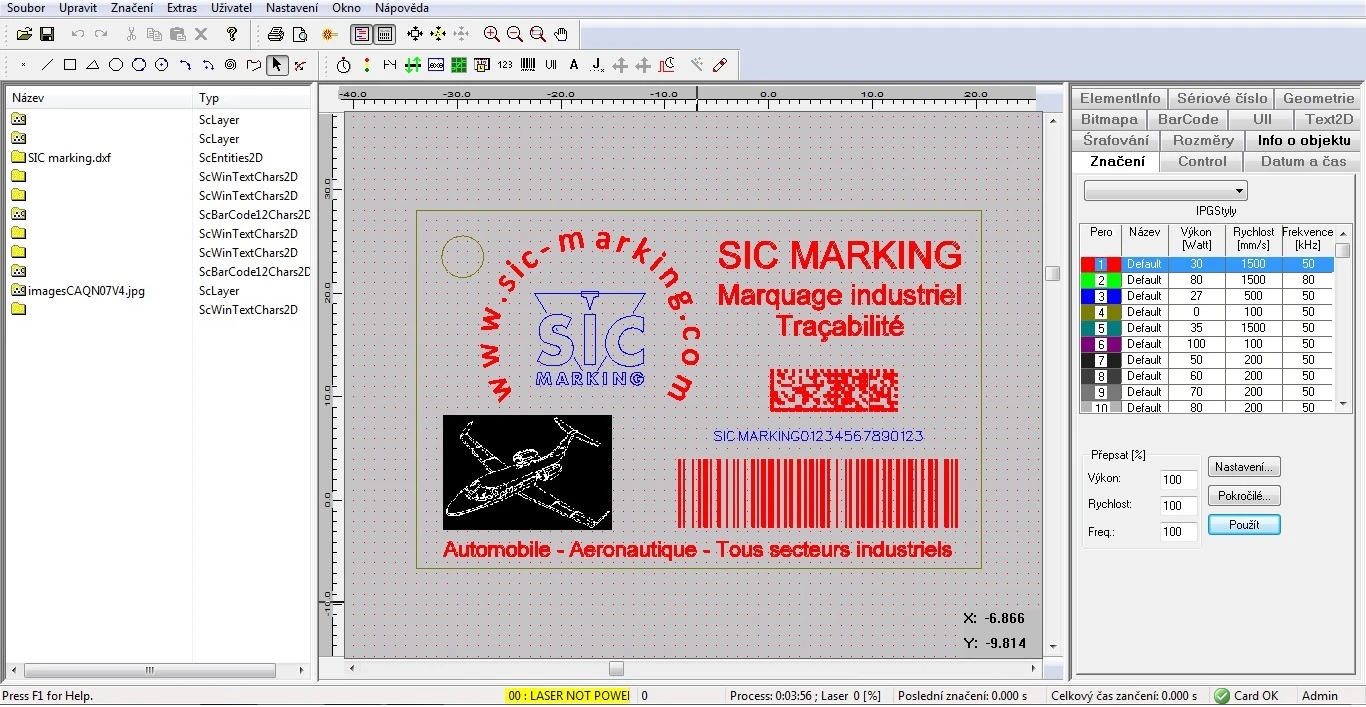Click the red data matrix code on canvas
The width and height of the screenshot is (1366, 707).
tap(833, 390)
